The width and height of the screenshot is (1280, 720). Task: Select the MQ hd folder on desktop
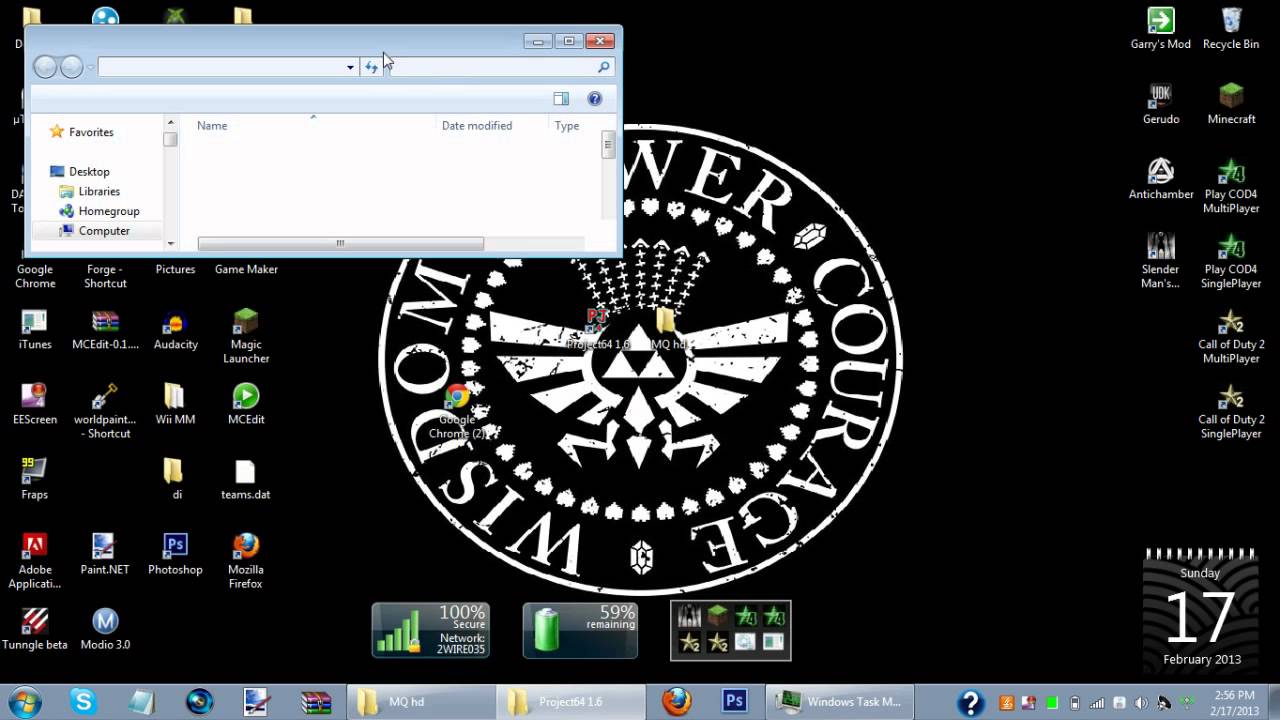point(666,329)
